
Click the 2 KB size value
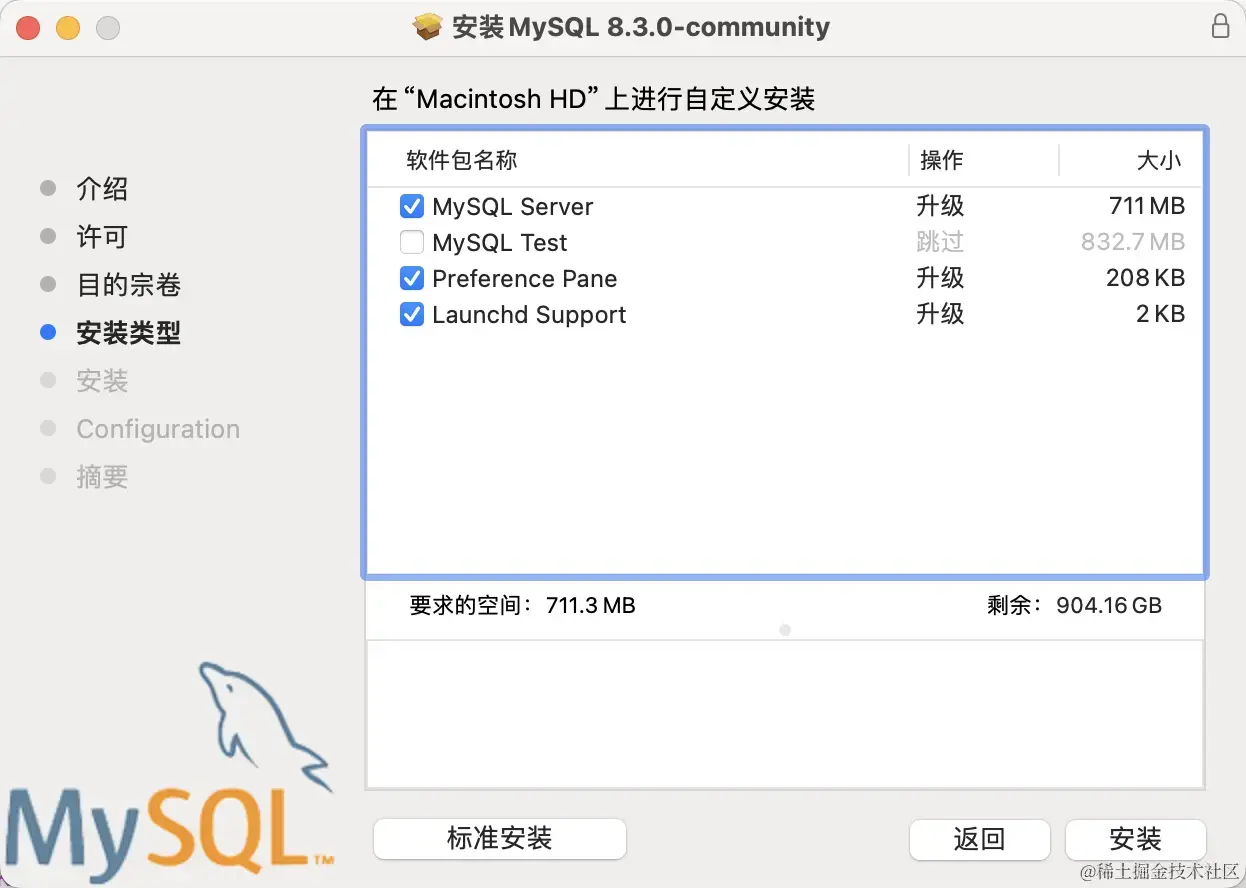(1160, 315)
